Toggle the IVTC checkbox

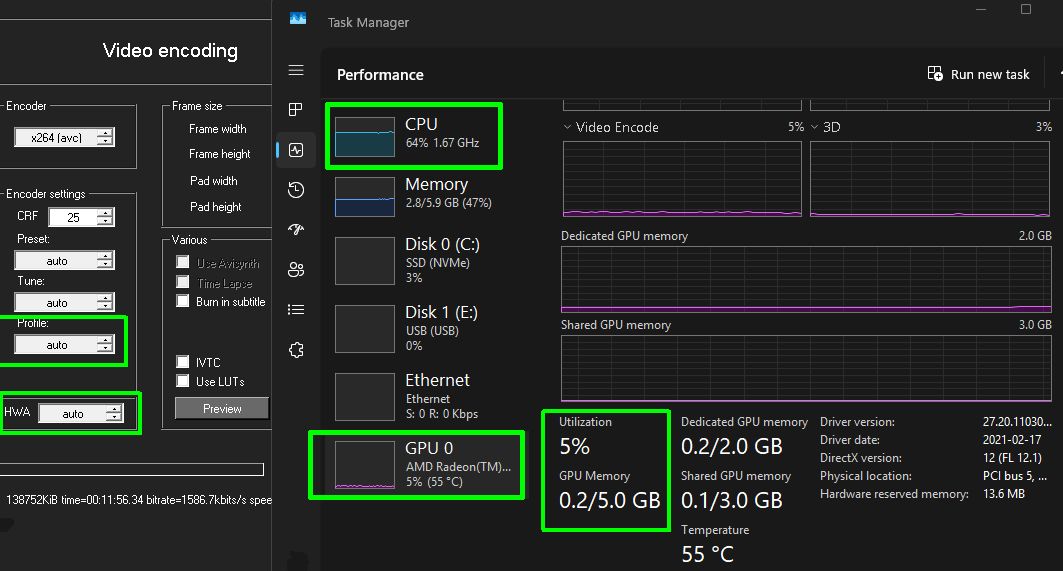coord(183,362)
